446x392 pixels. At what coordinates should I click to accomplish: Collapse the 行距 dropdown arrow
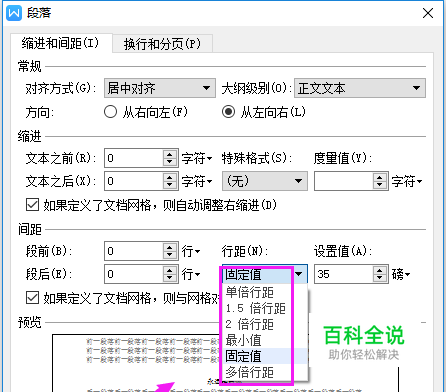click(x=299, y=274)
